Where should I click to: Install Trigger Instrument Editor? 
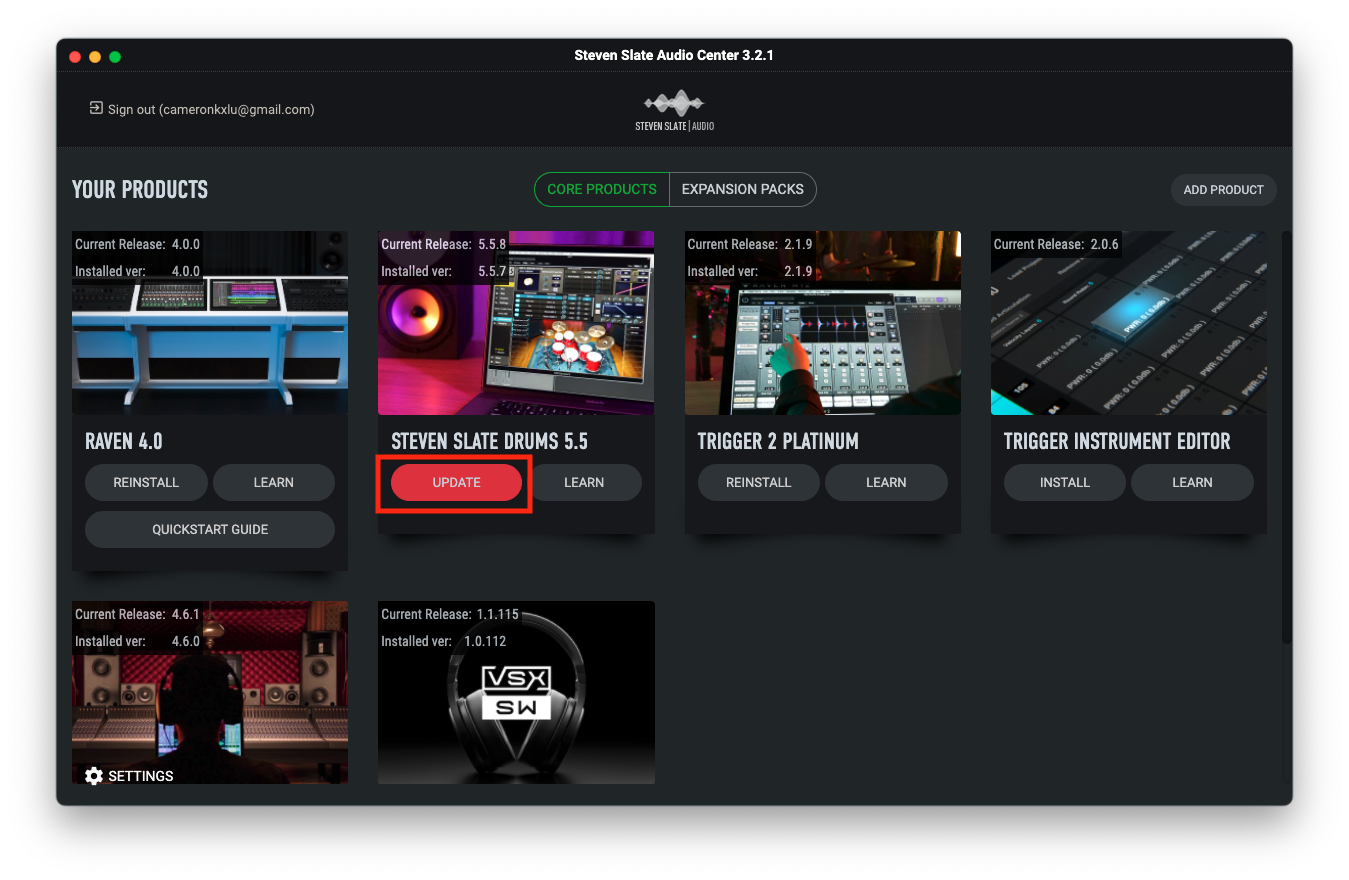coord(1065,482)
